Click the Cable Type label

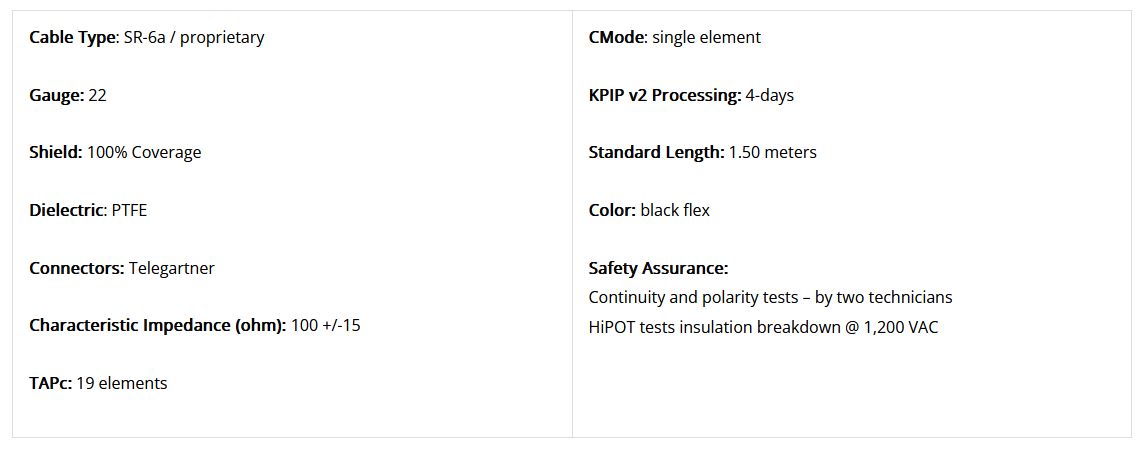(72, 37)
